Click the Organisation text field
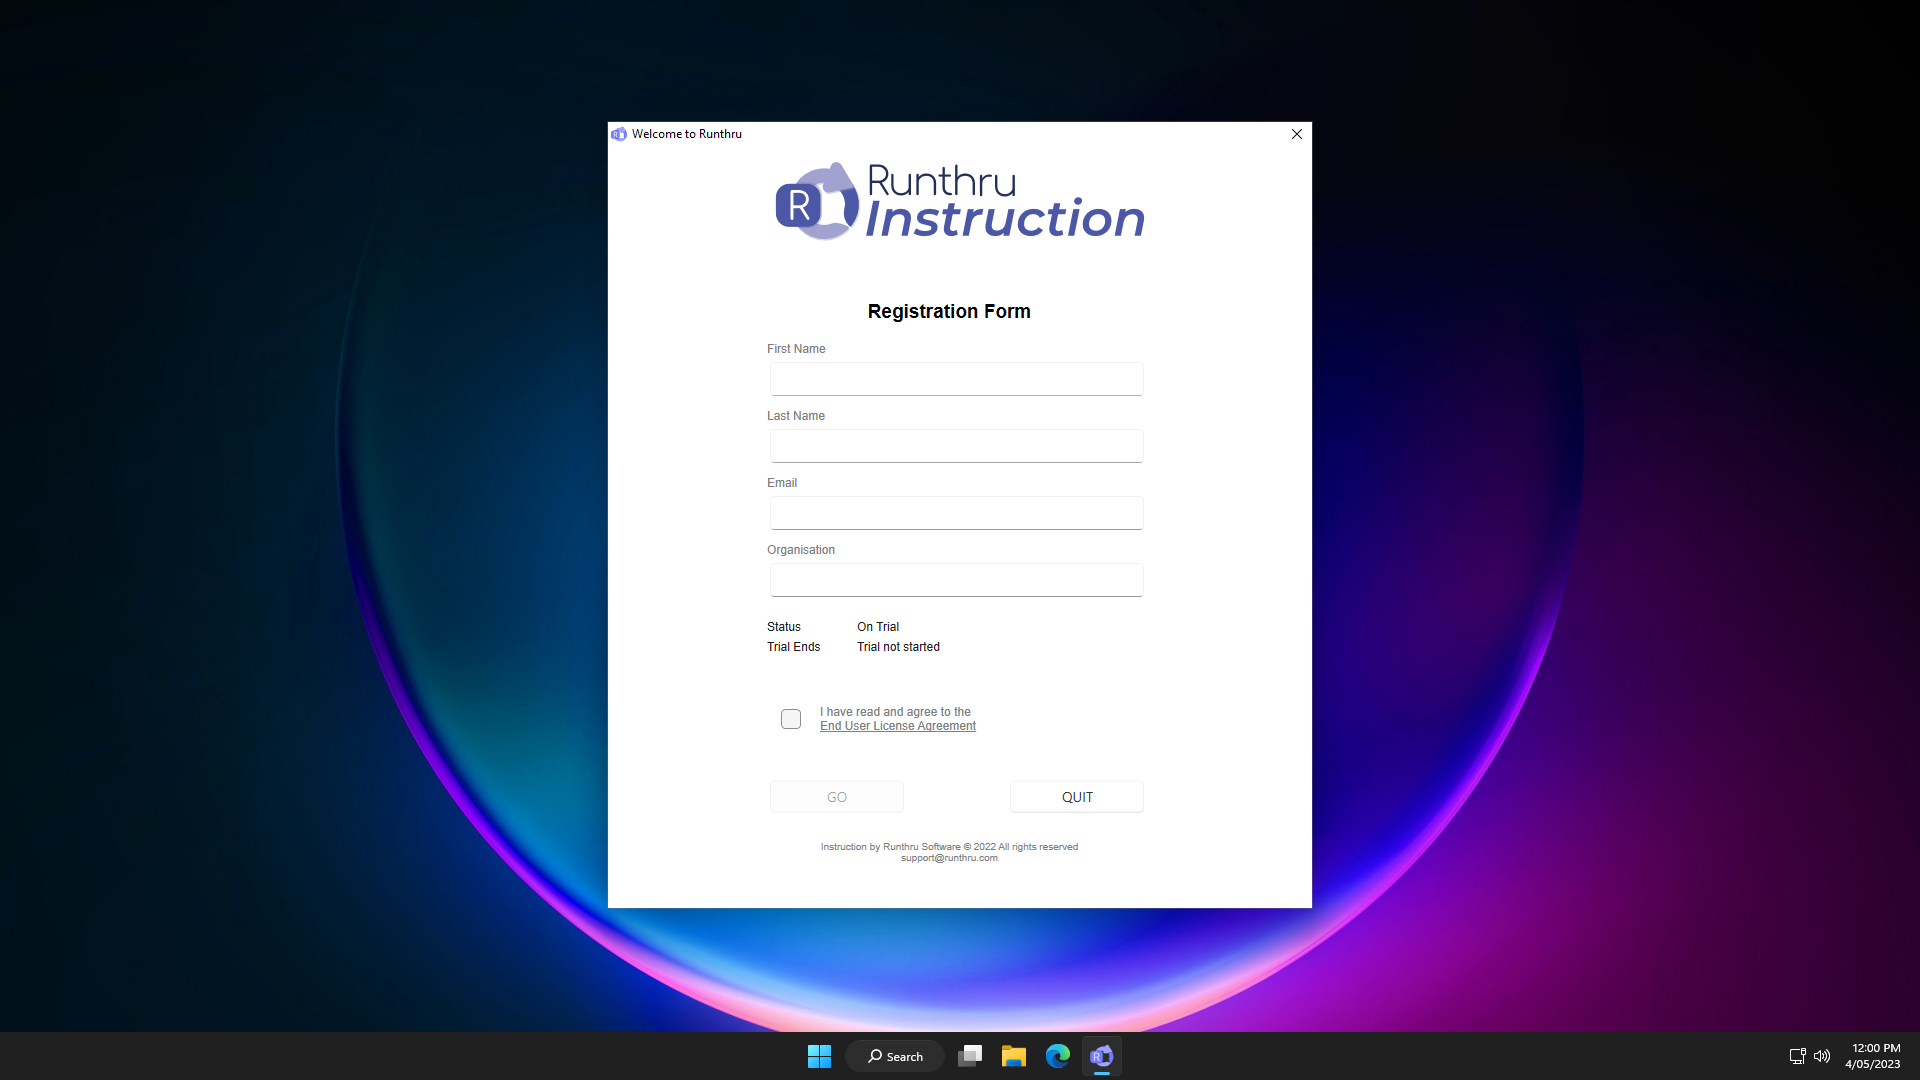The height and width of the screenshot is (1080, 1920). tap(956, 580)
